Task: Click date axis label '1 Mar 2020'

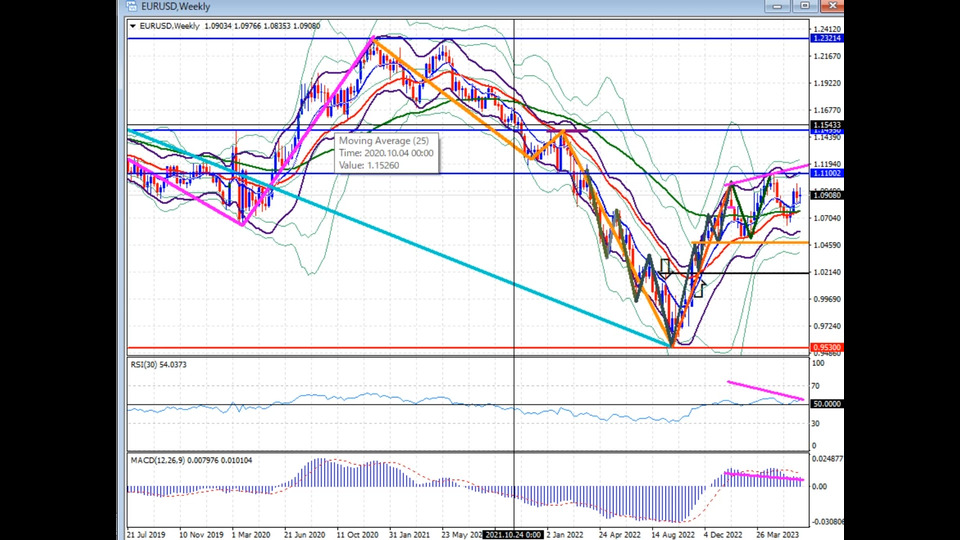Action: (x=251, y=534)
